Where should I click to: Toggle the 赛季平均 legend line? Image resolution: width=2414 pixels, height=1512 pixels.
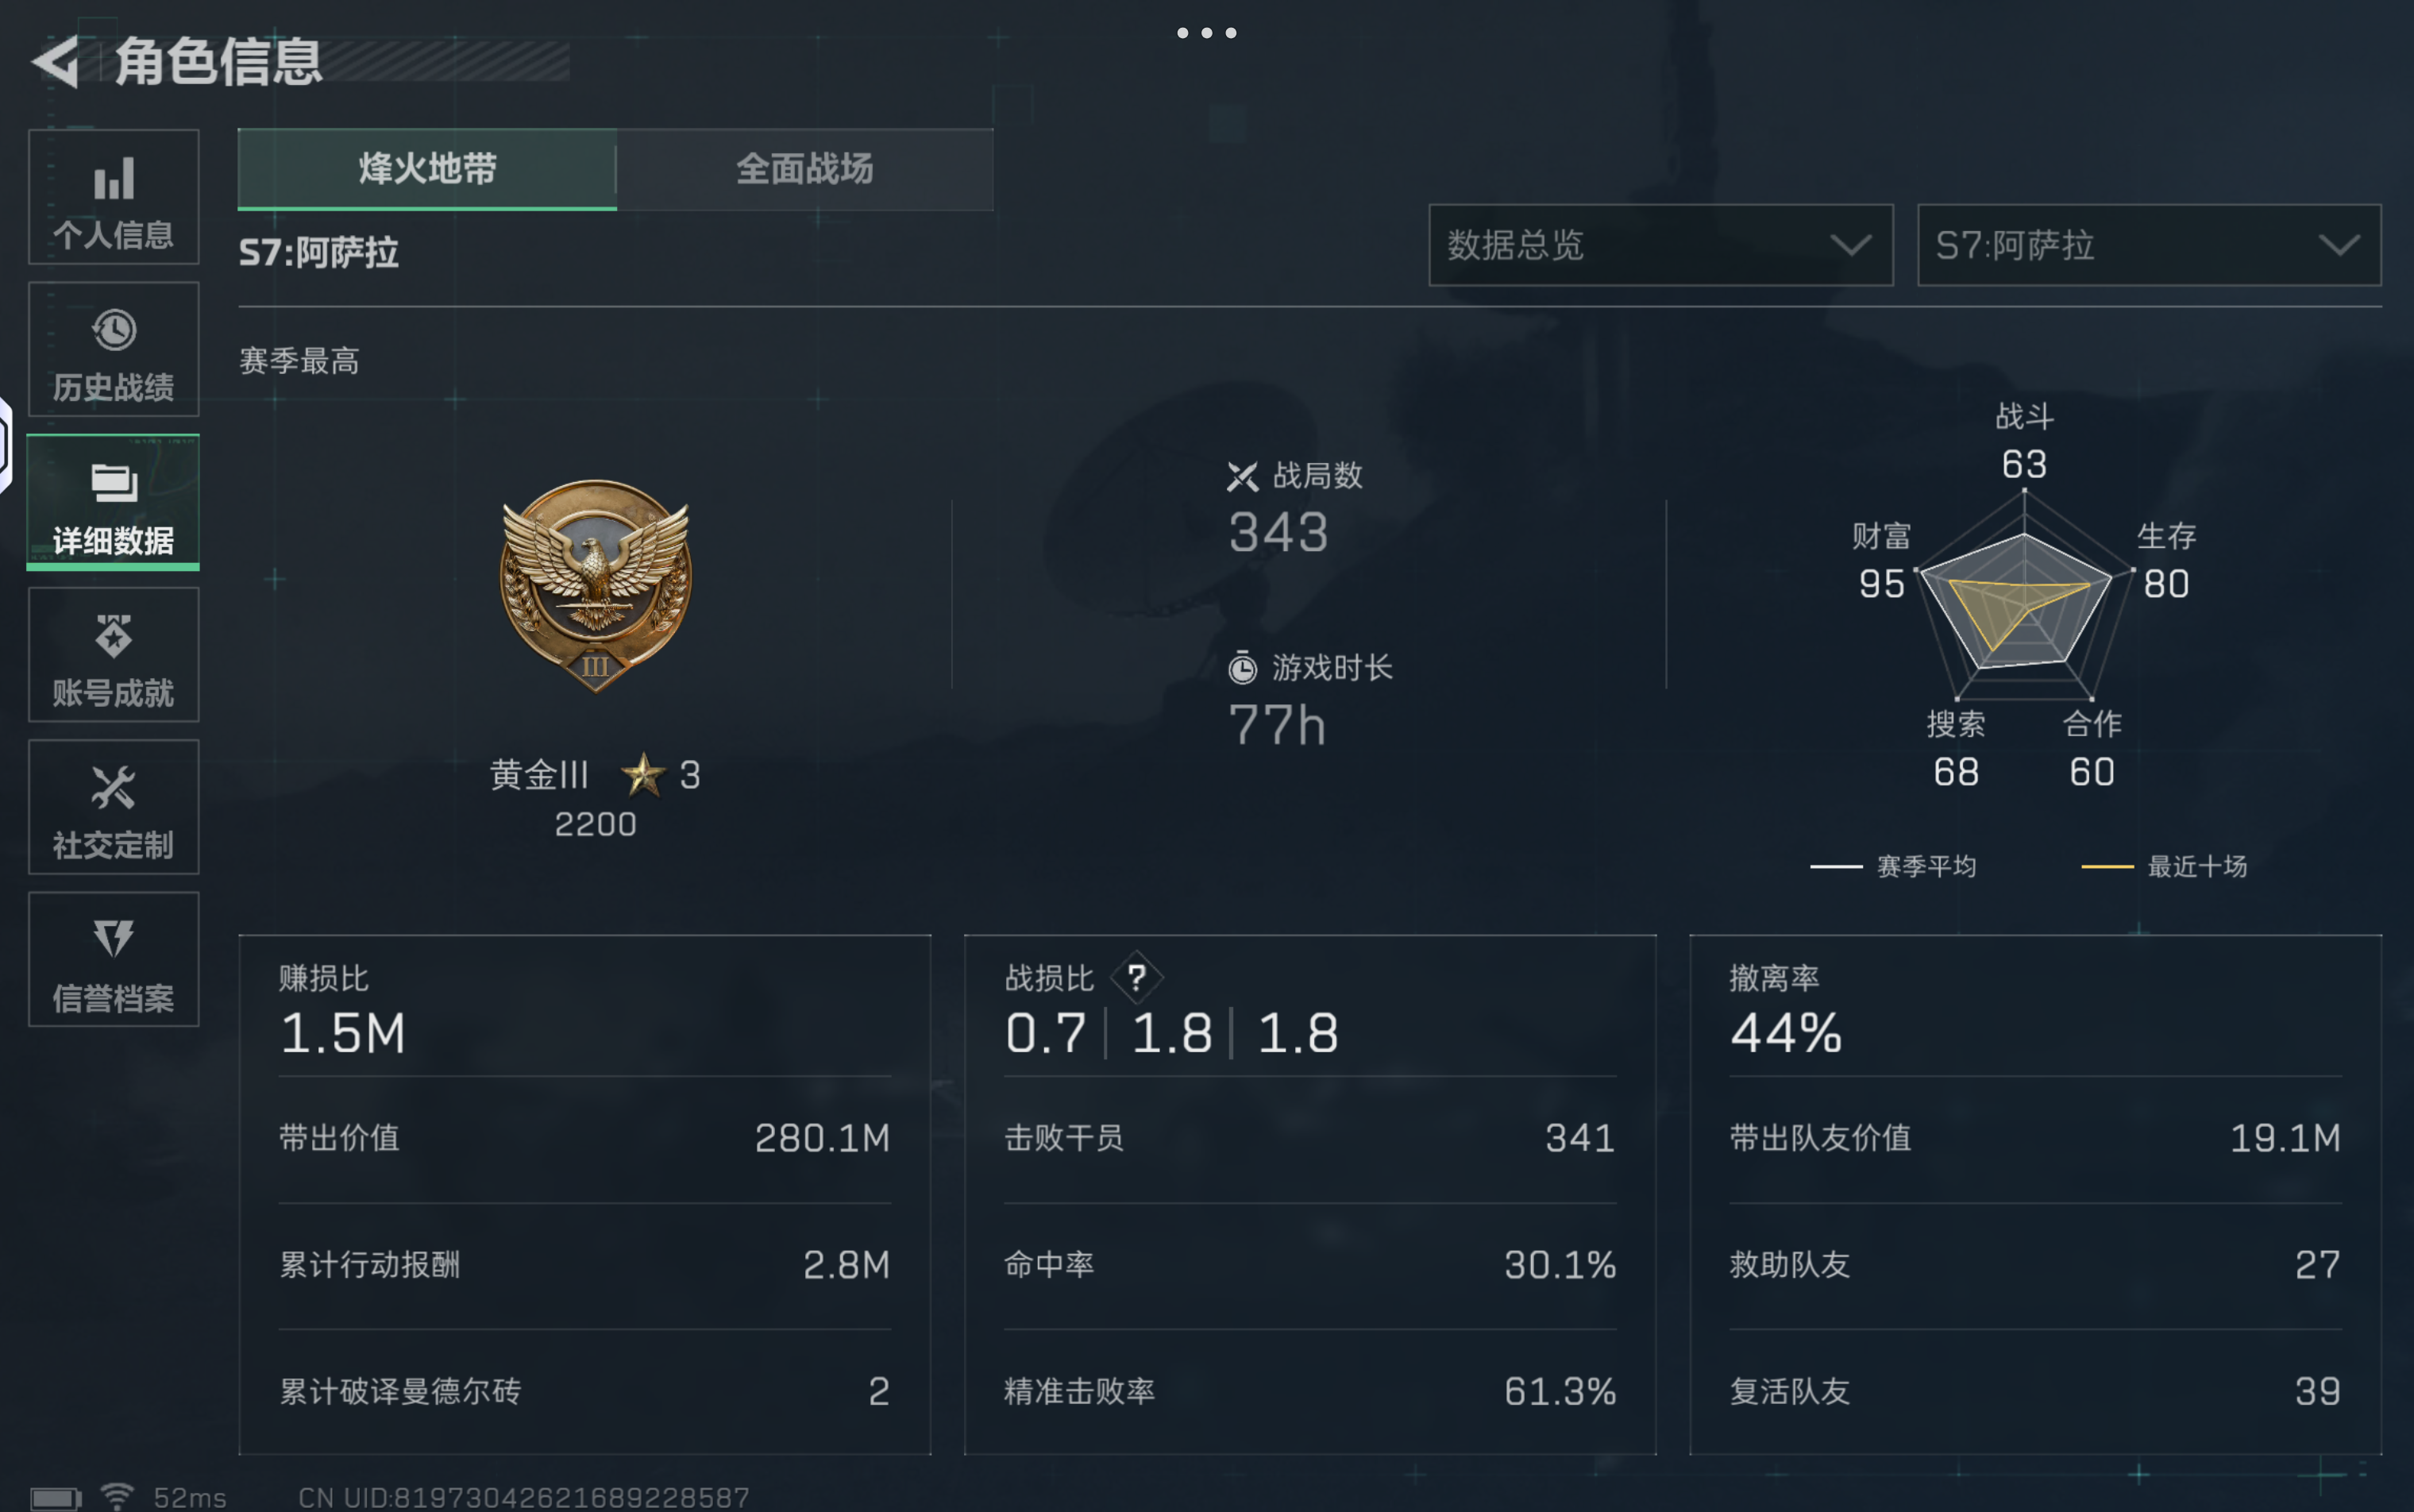1893,866
